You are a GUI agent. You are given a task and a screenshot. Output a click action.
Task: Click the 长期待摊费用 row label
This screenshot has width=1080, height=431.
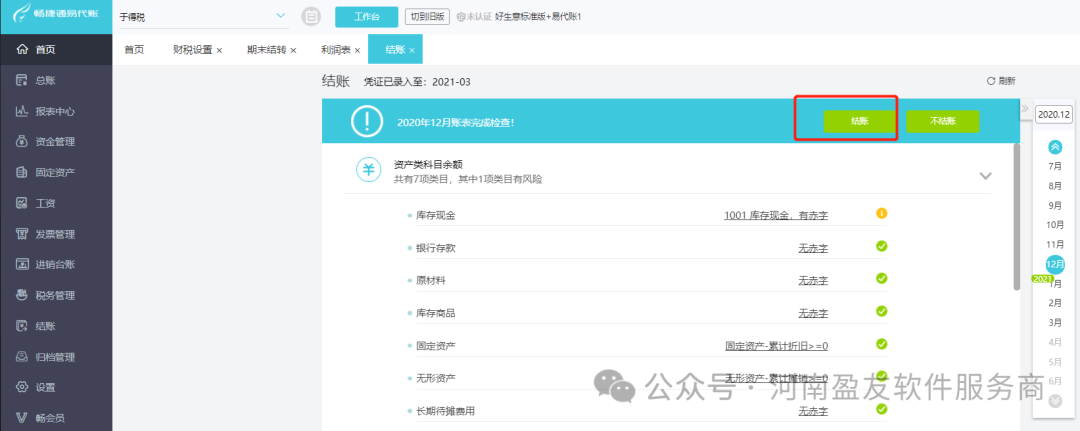coord(446,411)
